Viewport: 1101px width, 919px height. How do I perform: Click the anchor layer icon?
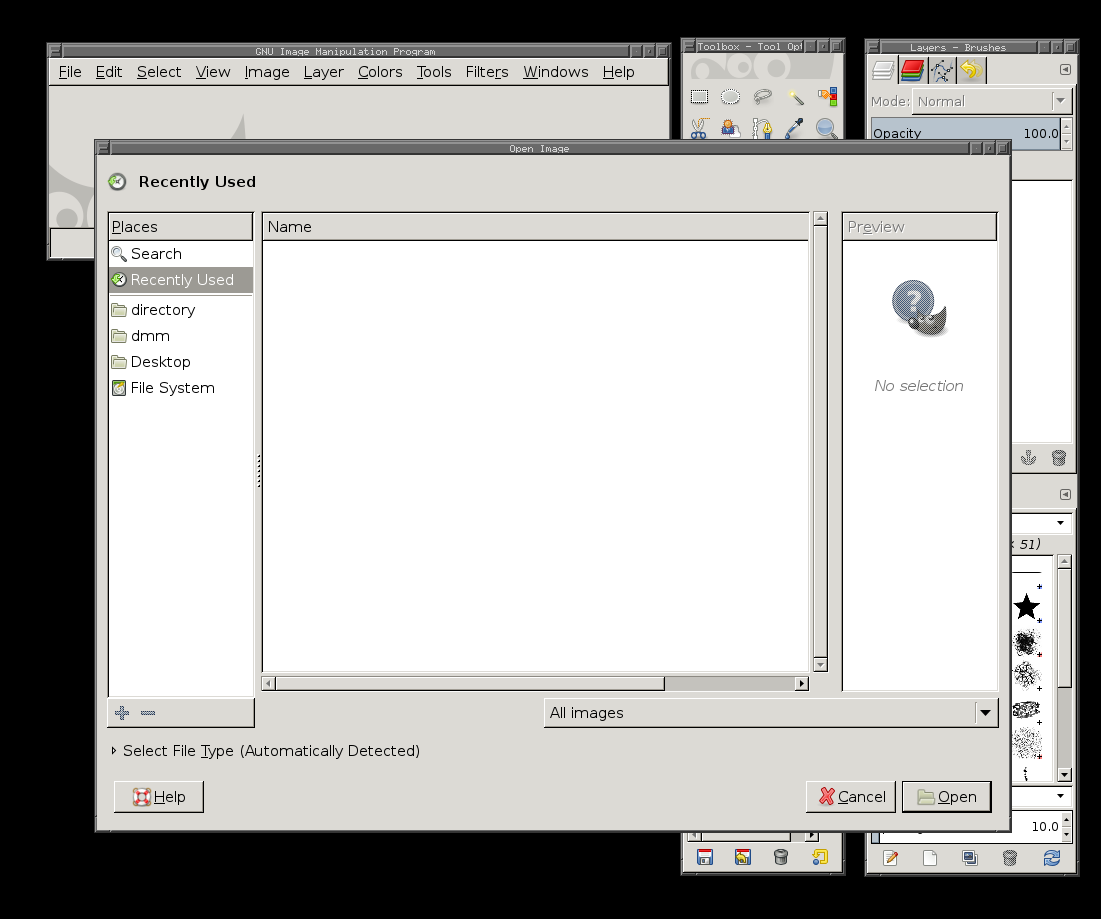[1028, 458]
